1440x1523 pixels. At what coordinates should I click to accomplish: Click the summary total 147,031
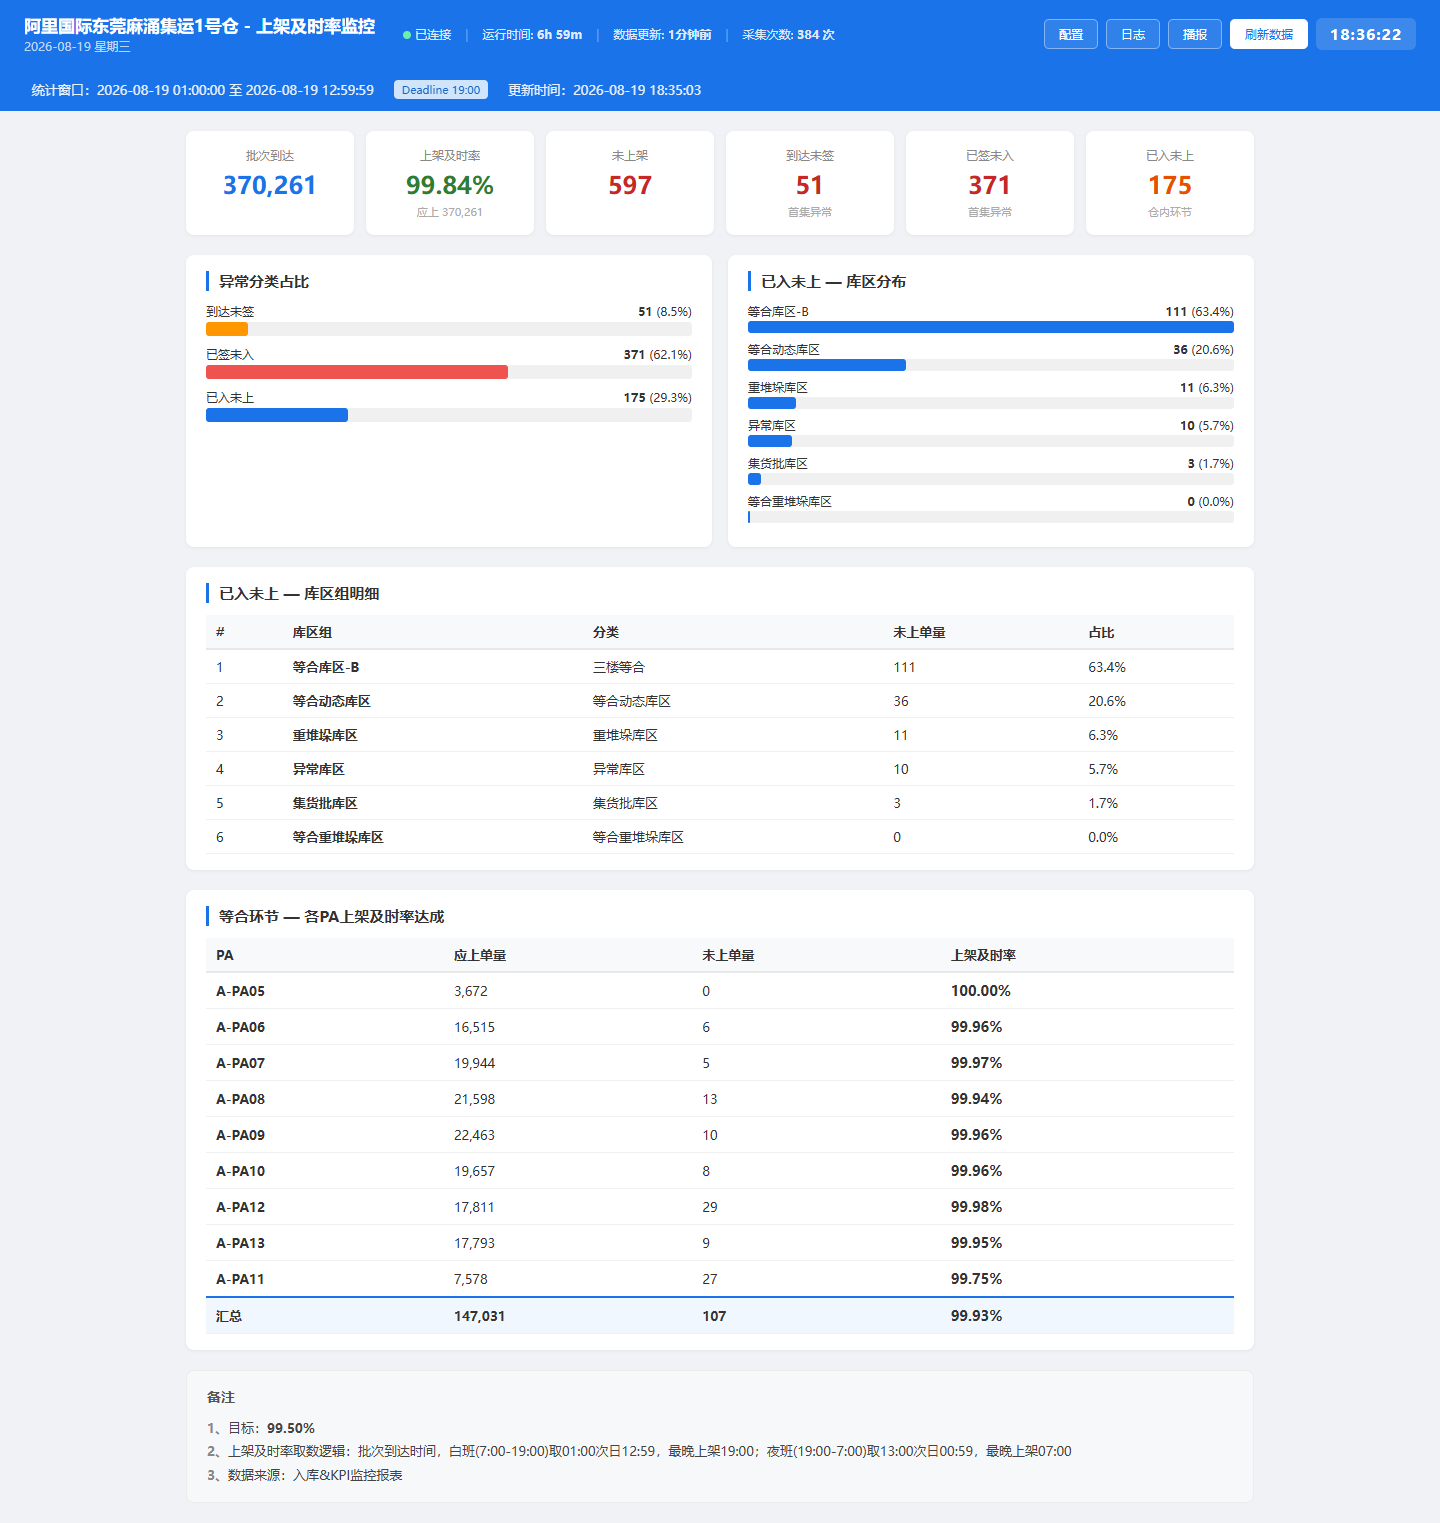[x=480, y=1316]
